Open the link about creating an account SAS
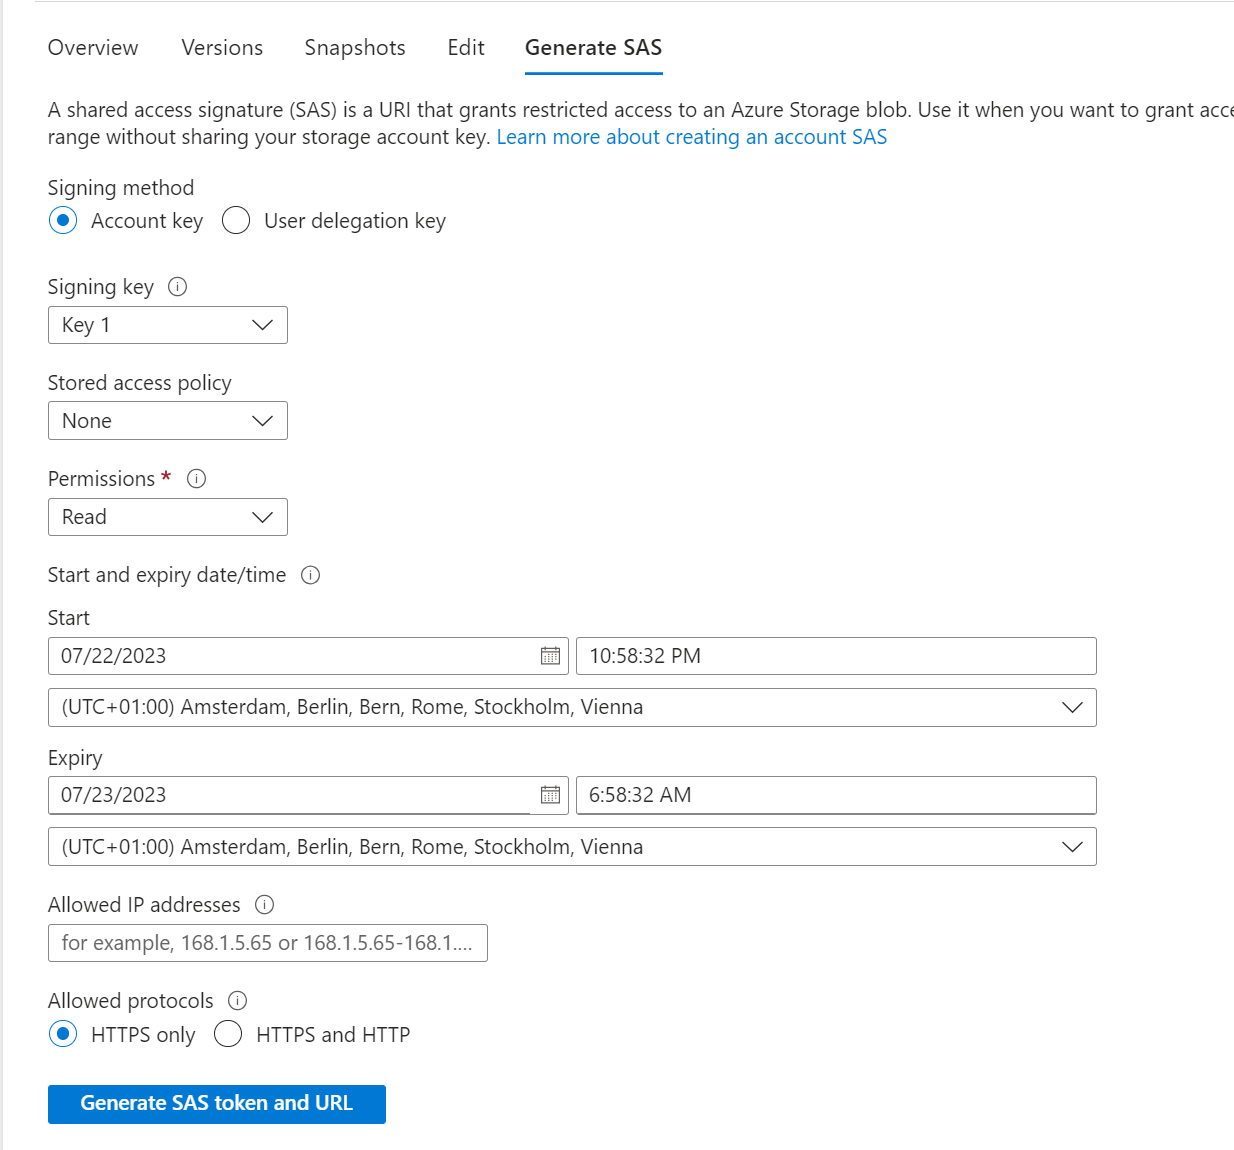1234x1150 pixels. 691,136
